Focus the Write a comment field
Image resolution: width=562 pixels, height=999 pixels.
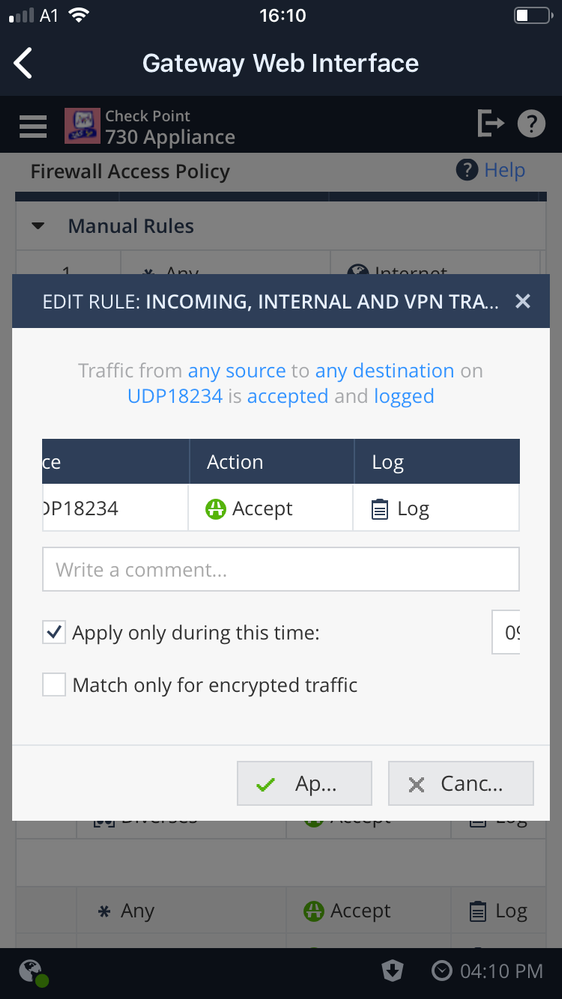[281, 569]
